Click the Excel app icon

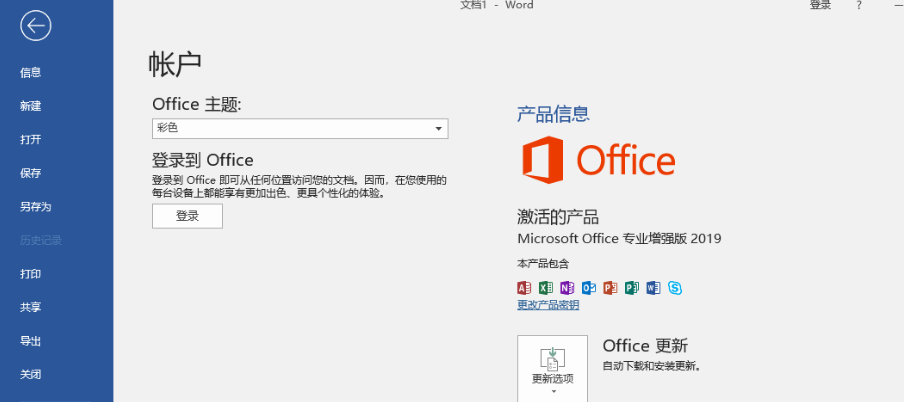545,287
